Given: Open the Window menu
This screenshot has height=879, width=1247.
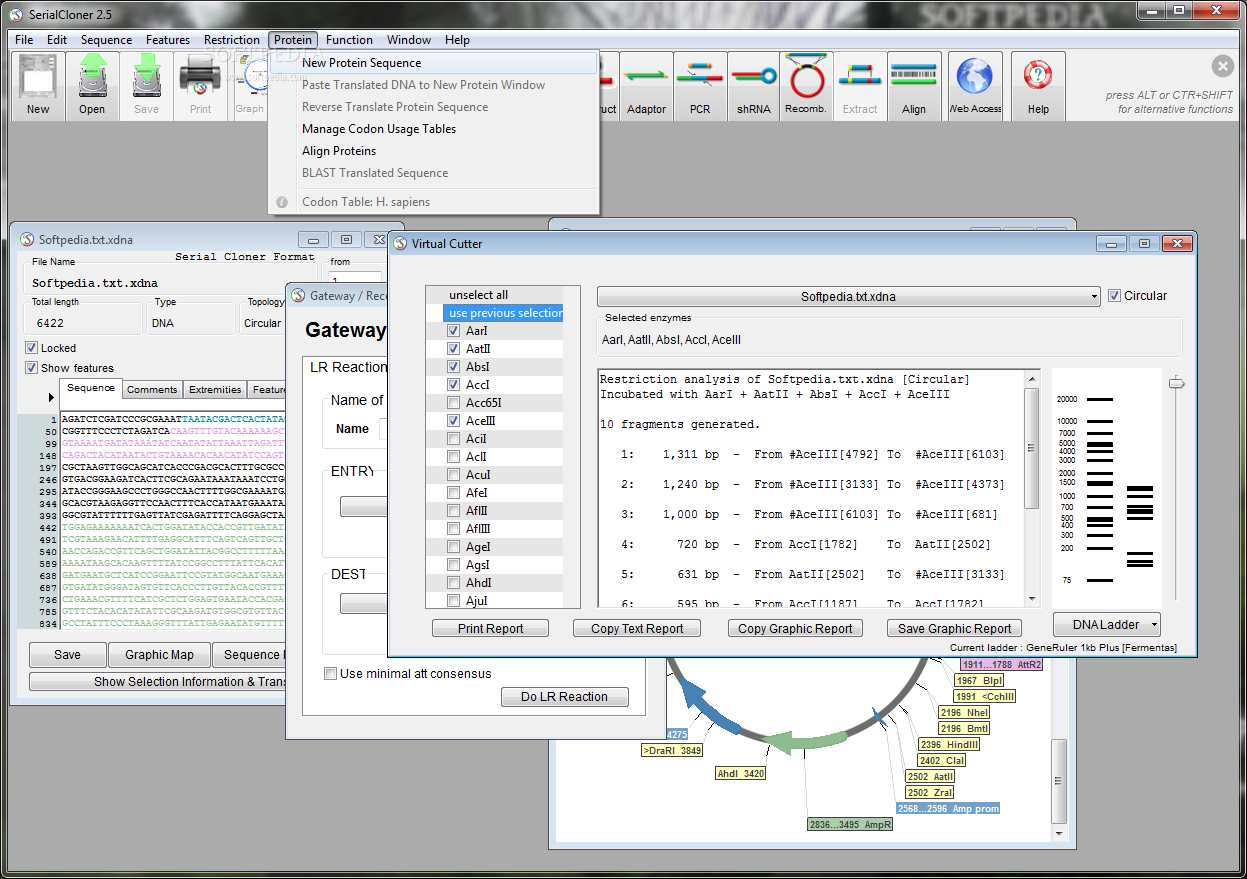Looking at the screenshot, I should (x=409, y=40).
